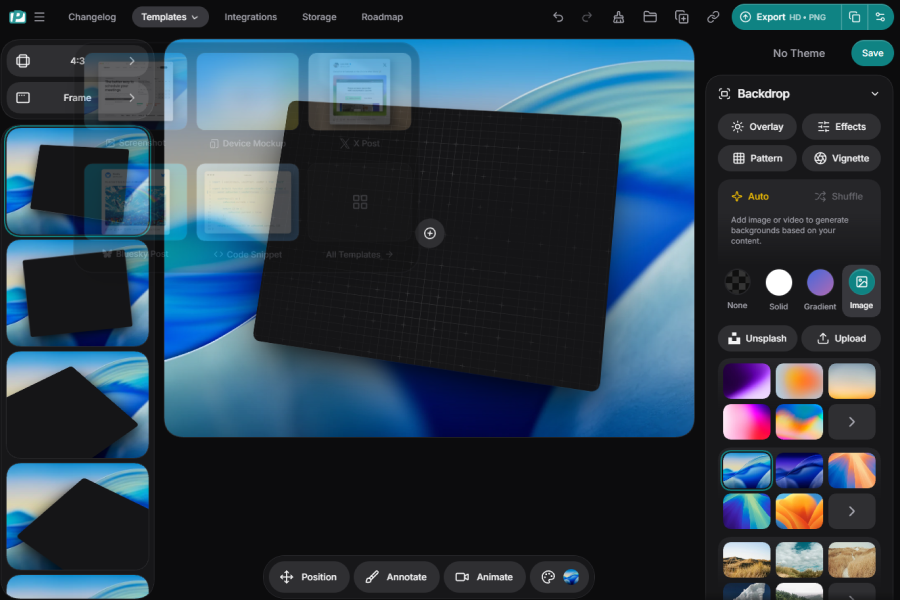Set backdrop type to Solid
The image size is (900, 600).
click(x=778, y=289)
